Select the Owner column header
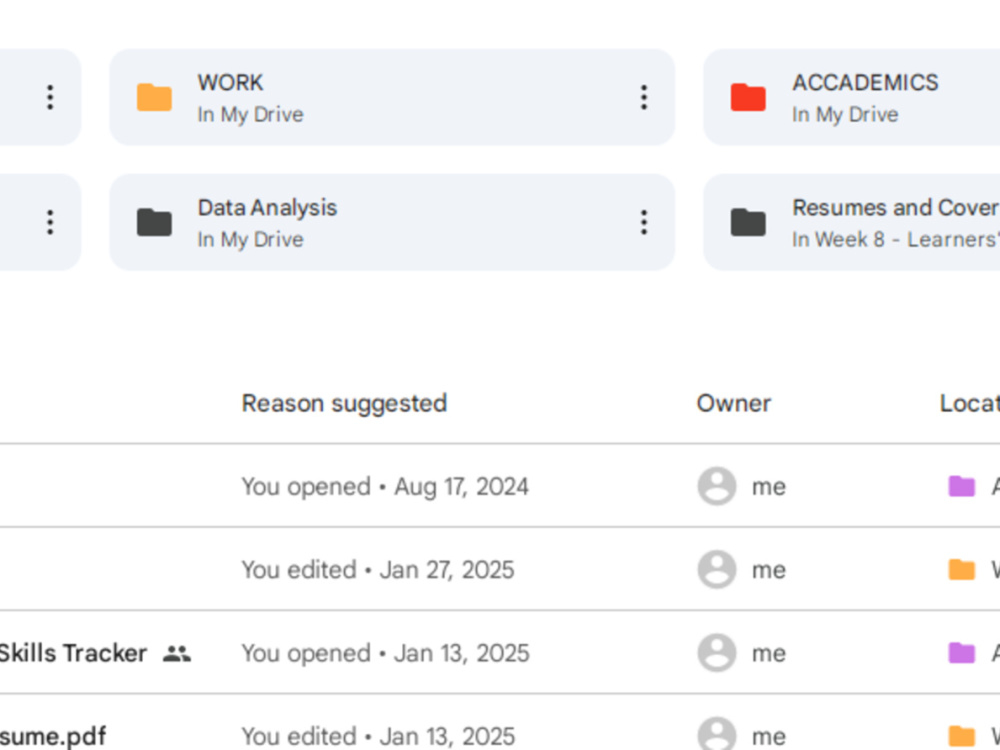Viewport: 1000px width, 750px height. 733,404
